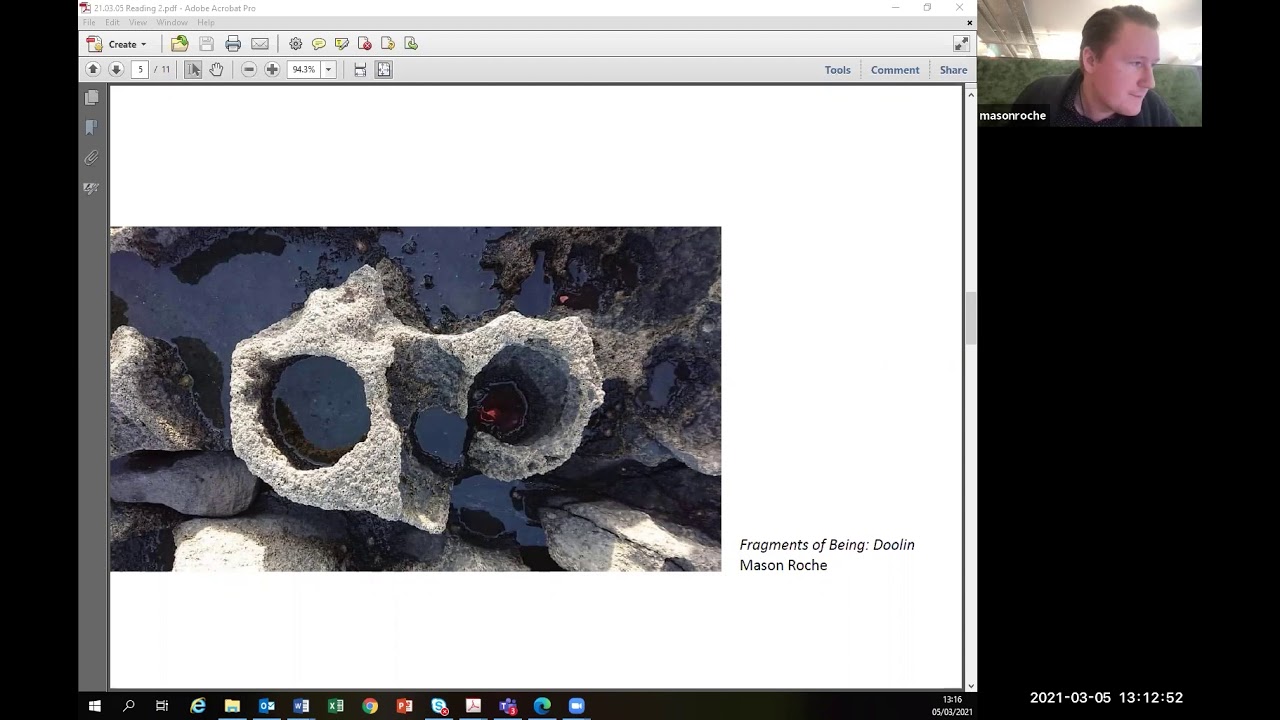
Task: Click the Save disk icon
Action: point(206,44)
